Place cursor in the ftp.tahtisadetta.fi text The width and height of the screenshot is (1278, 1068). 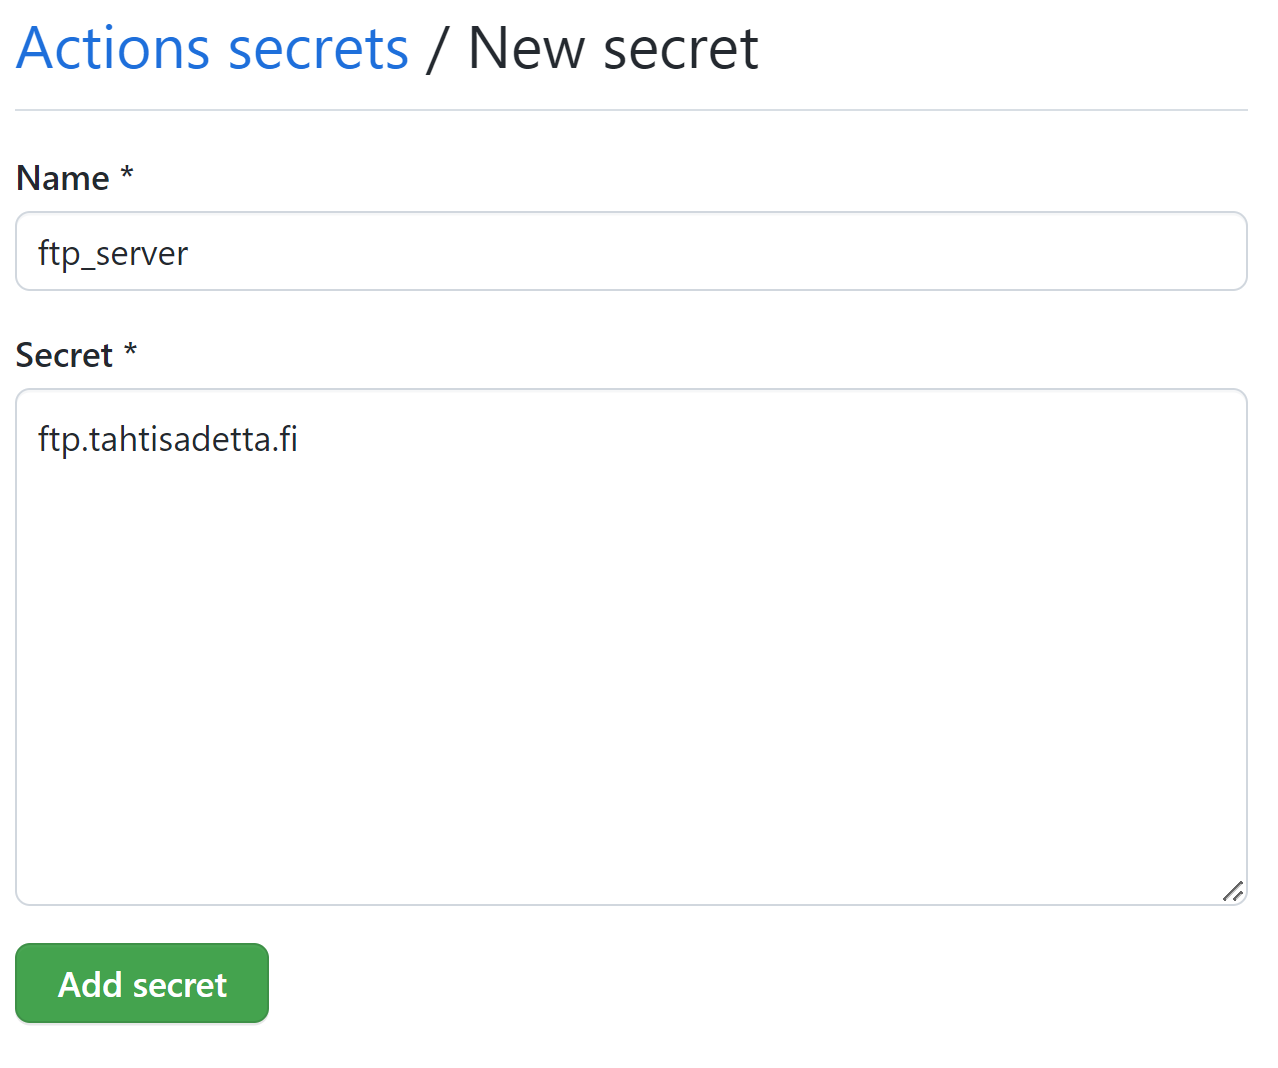[168, 439]
